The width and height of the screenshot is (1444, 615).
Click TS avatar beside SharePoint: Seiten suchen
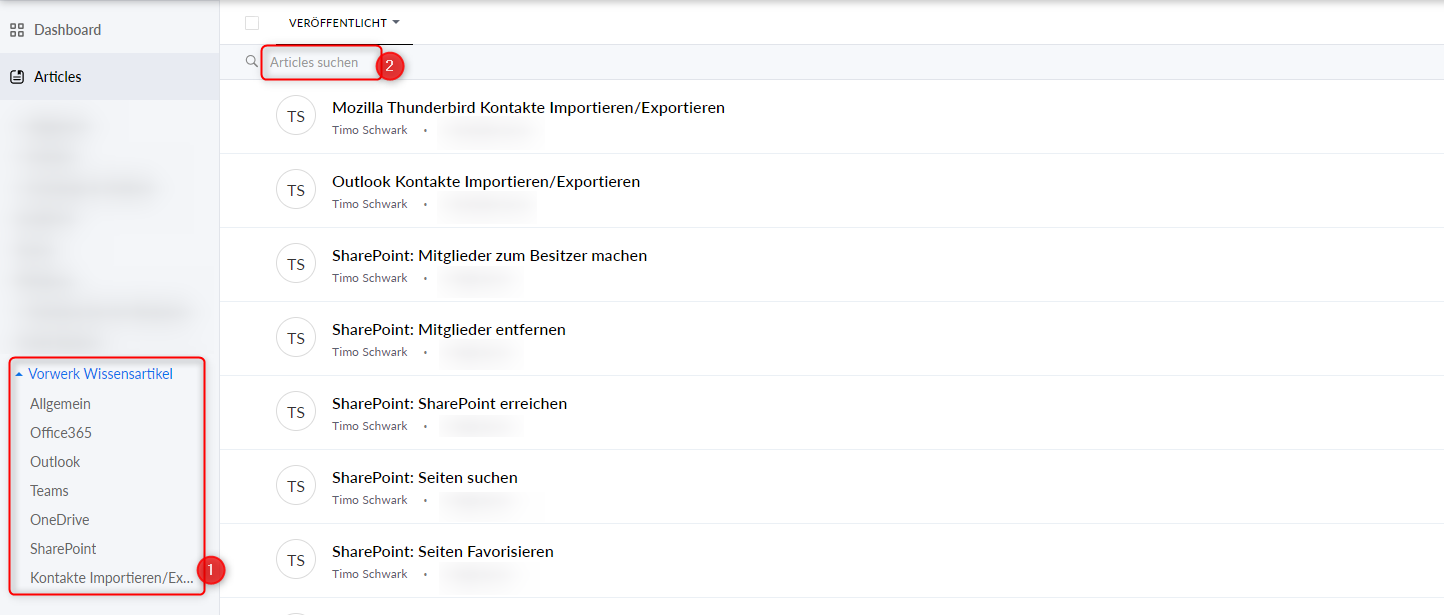[296, 486]
